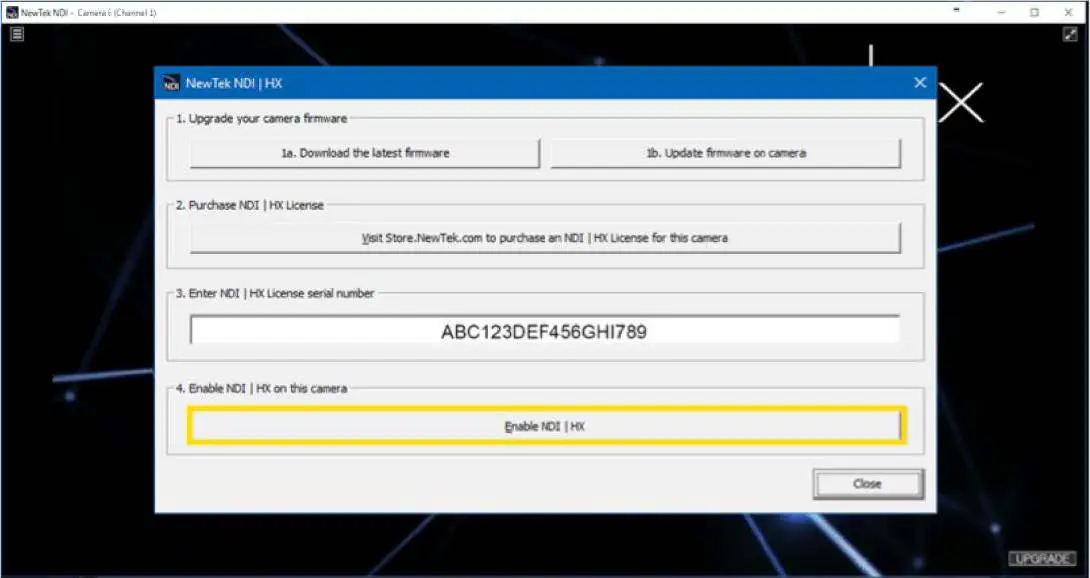Viewport: 1090px width, 578px height.
Task: Click the UPGRADE button in monitor window
Action: [1043, 559]
